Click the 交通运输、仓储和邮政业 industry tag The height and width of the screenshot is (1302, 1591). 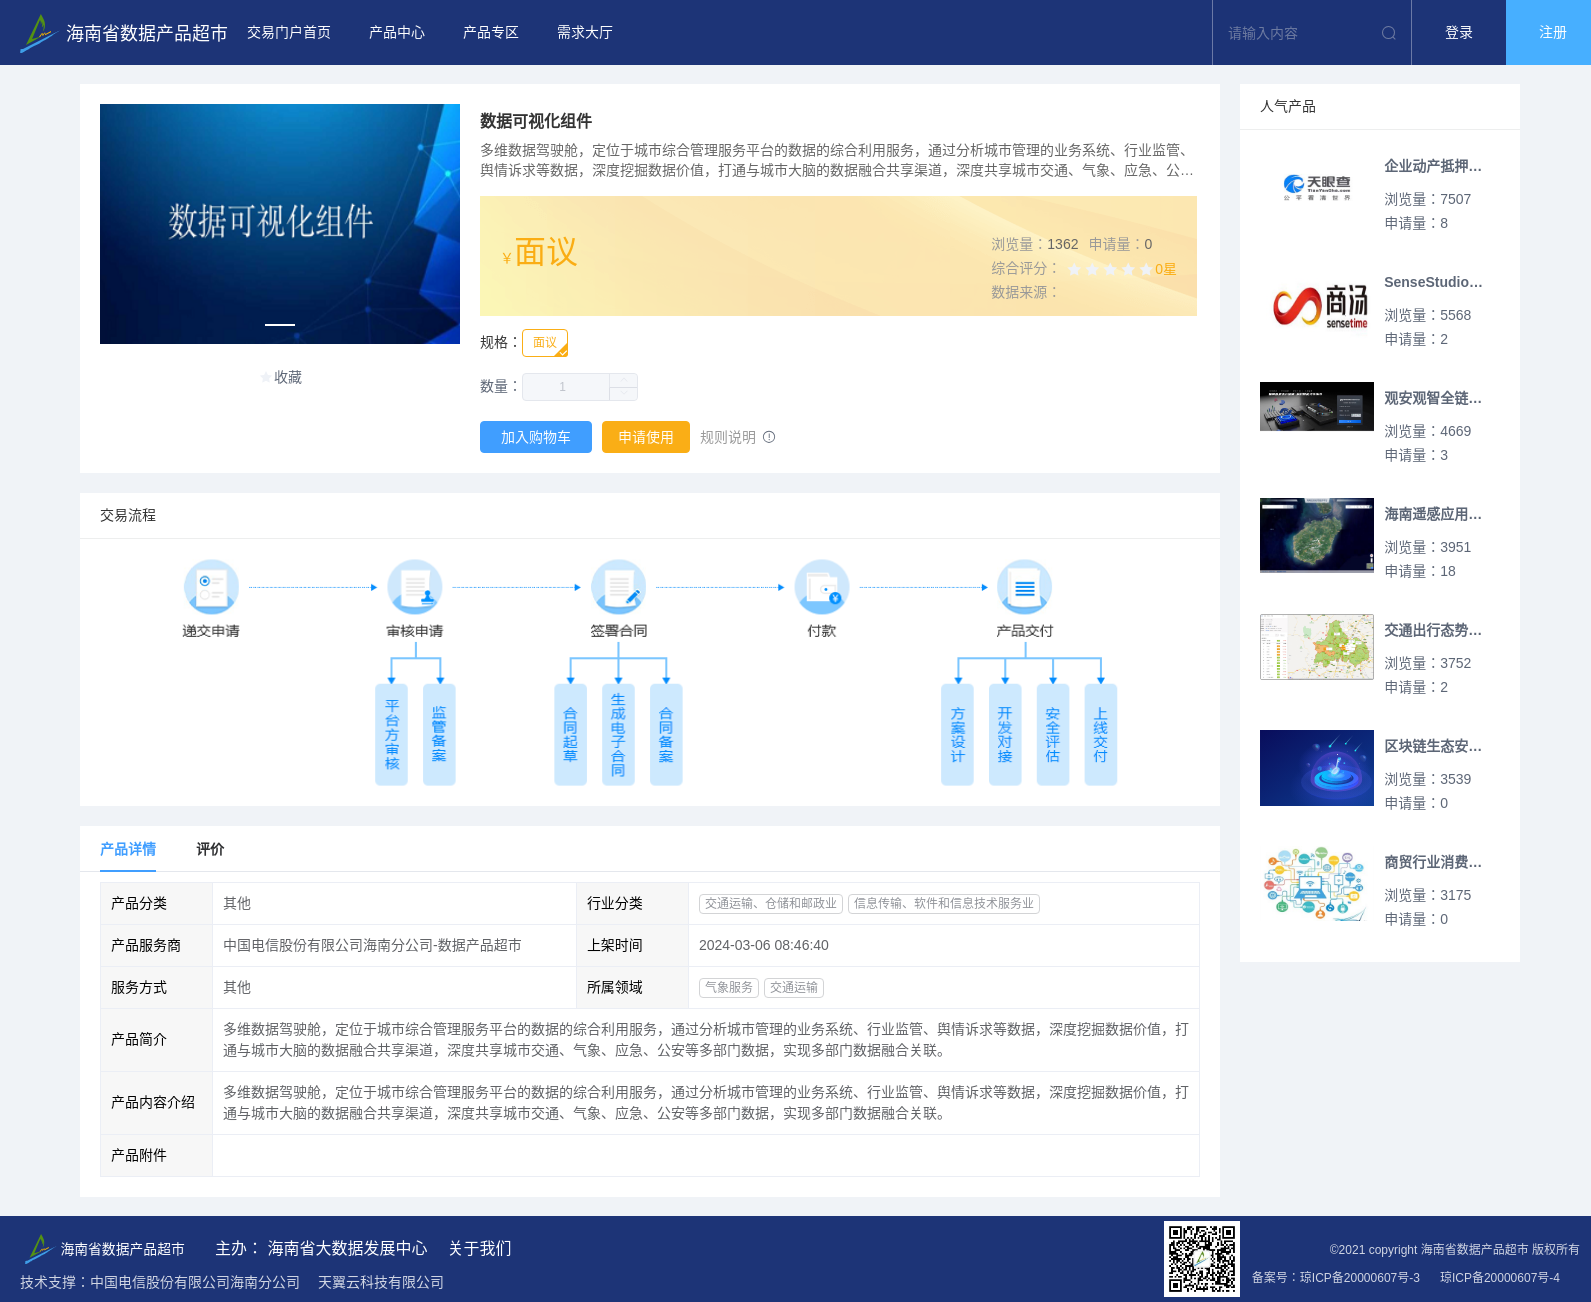pos(771,903)
